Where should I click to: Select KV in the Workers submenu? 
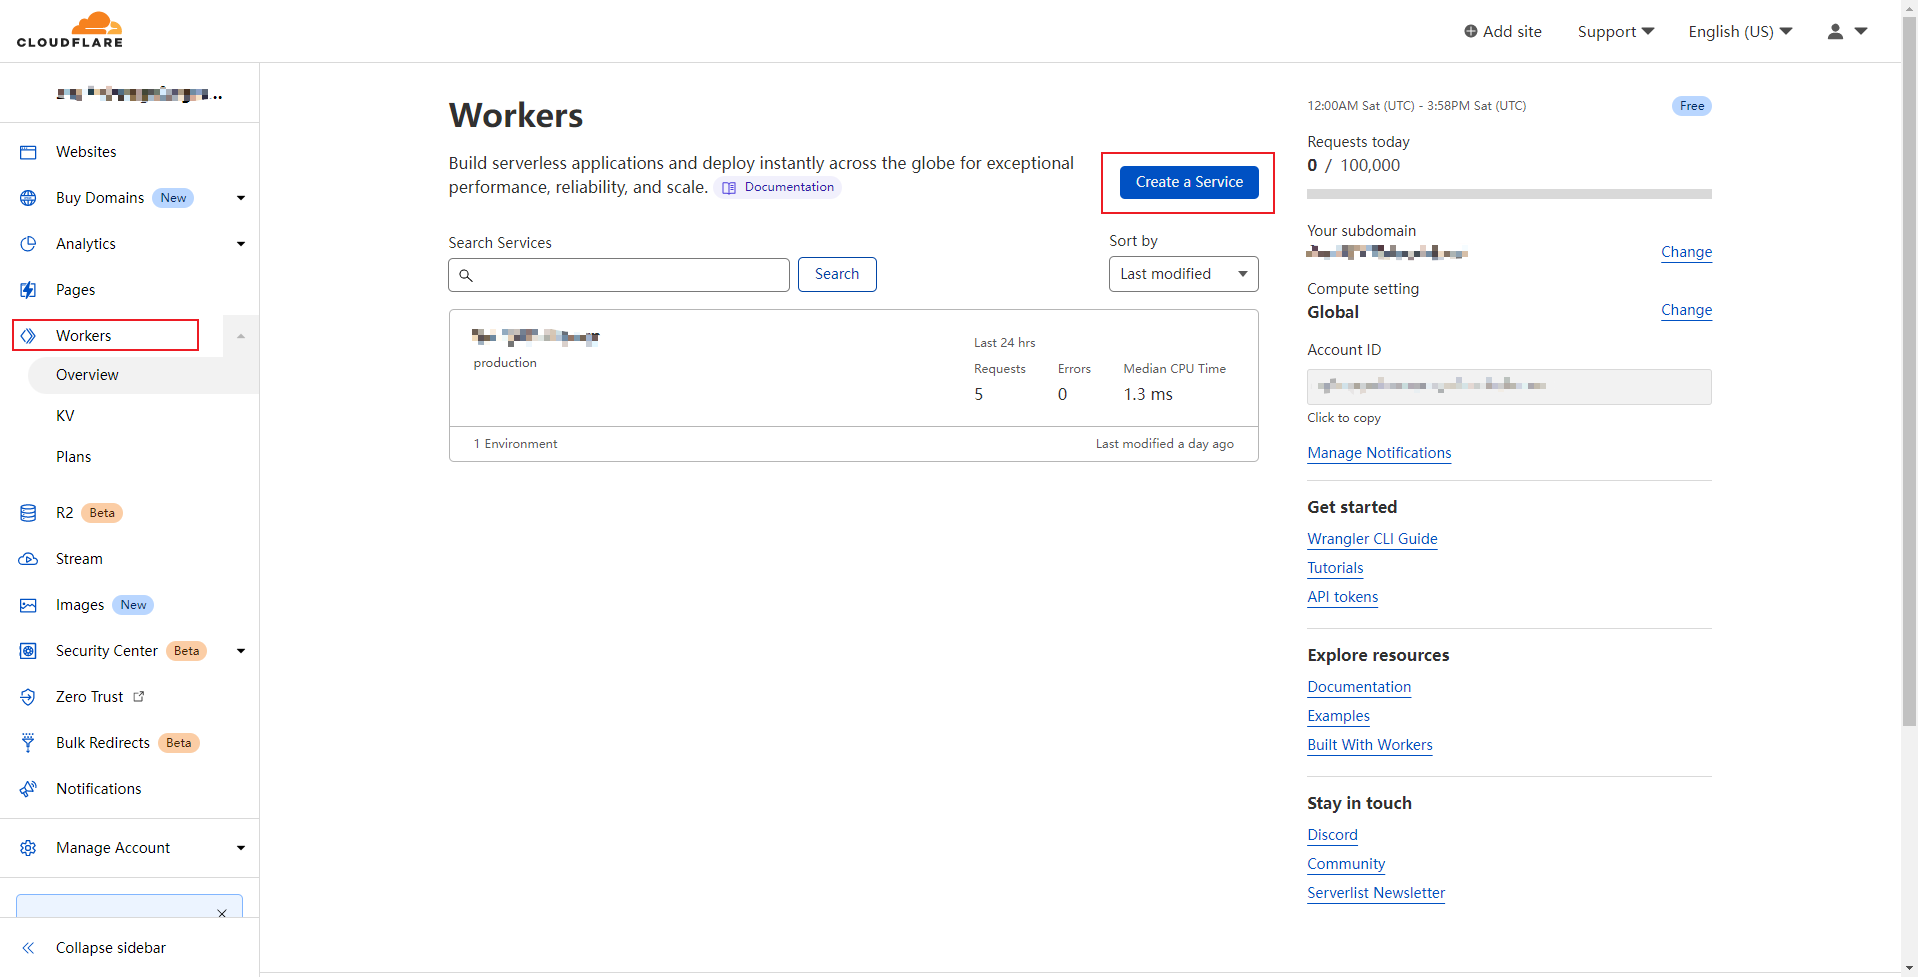coord(65,416)
